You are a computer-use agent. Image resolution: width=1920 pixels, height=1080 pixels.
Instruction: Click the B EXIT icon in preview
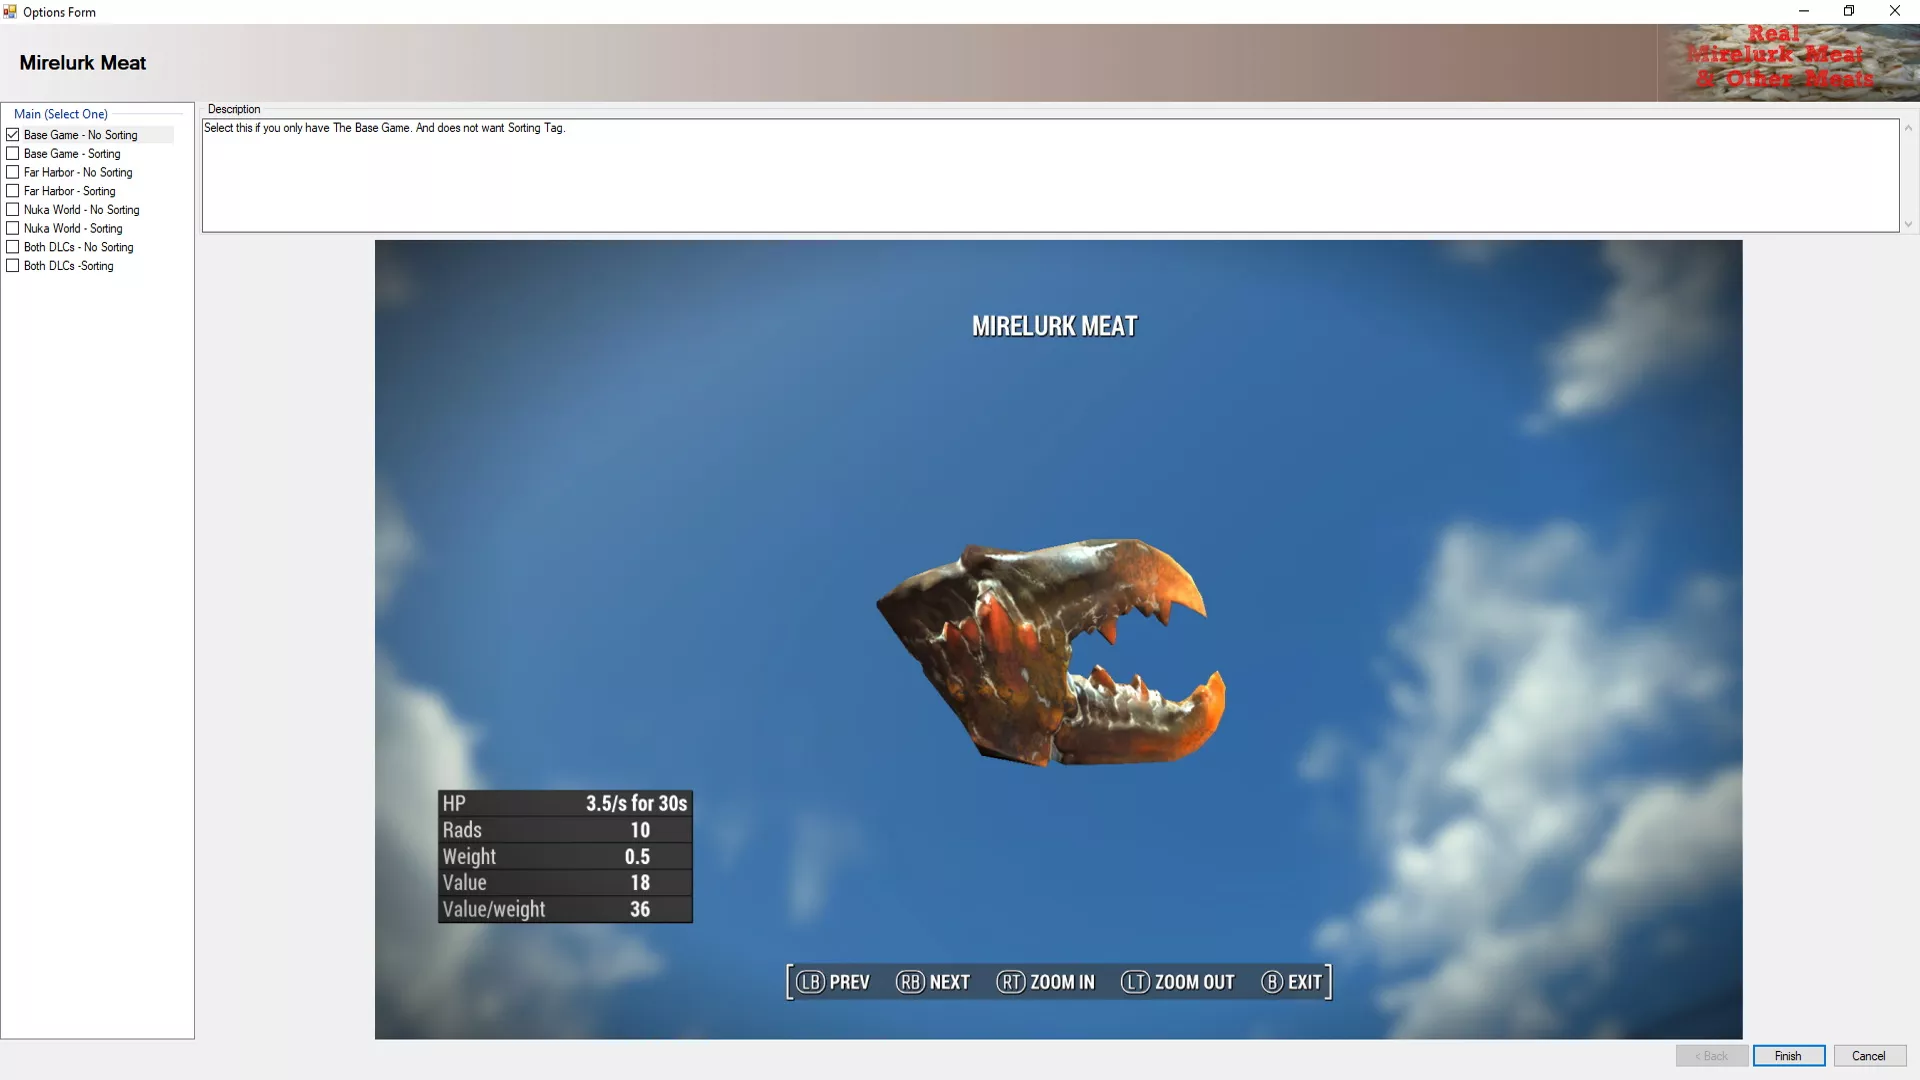(1272, 982)
